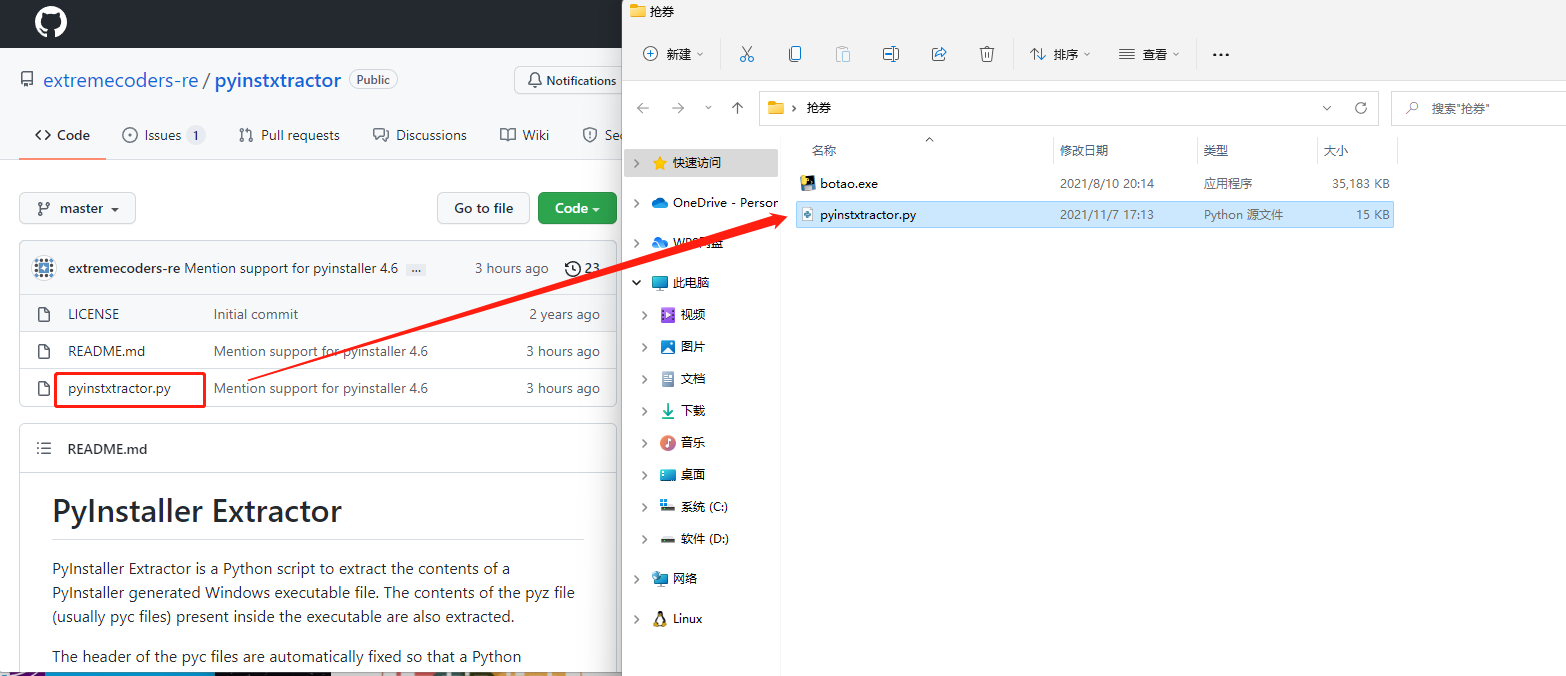This screenshot has width=1566, height=676.
Task: Switch to the Code tab on GitHub
Action: click(62, 135)
